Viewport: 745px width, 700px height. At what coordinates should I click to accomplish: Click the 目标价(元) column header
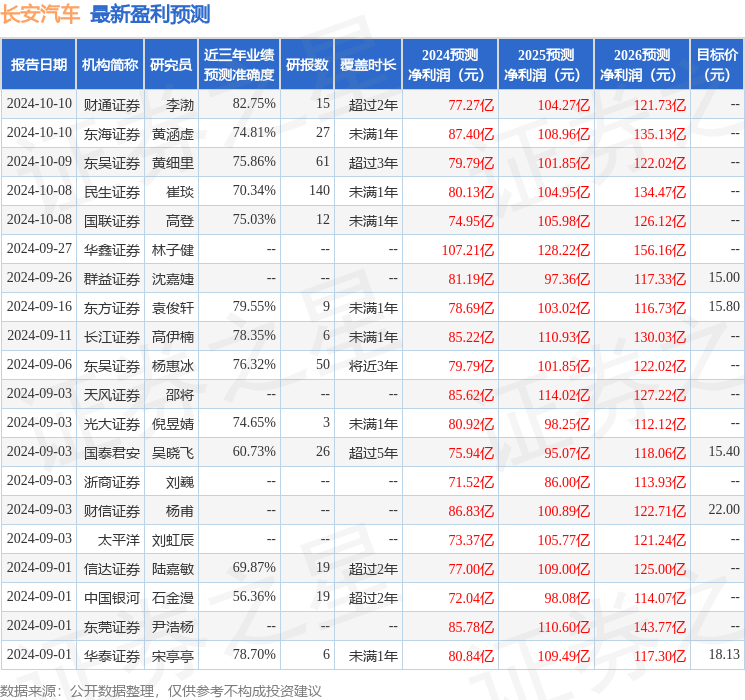717,65
